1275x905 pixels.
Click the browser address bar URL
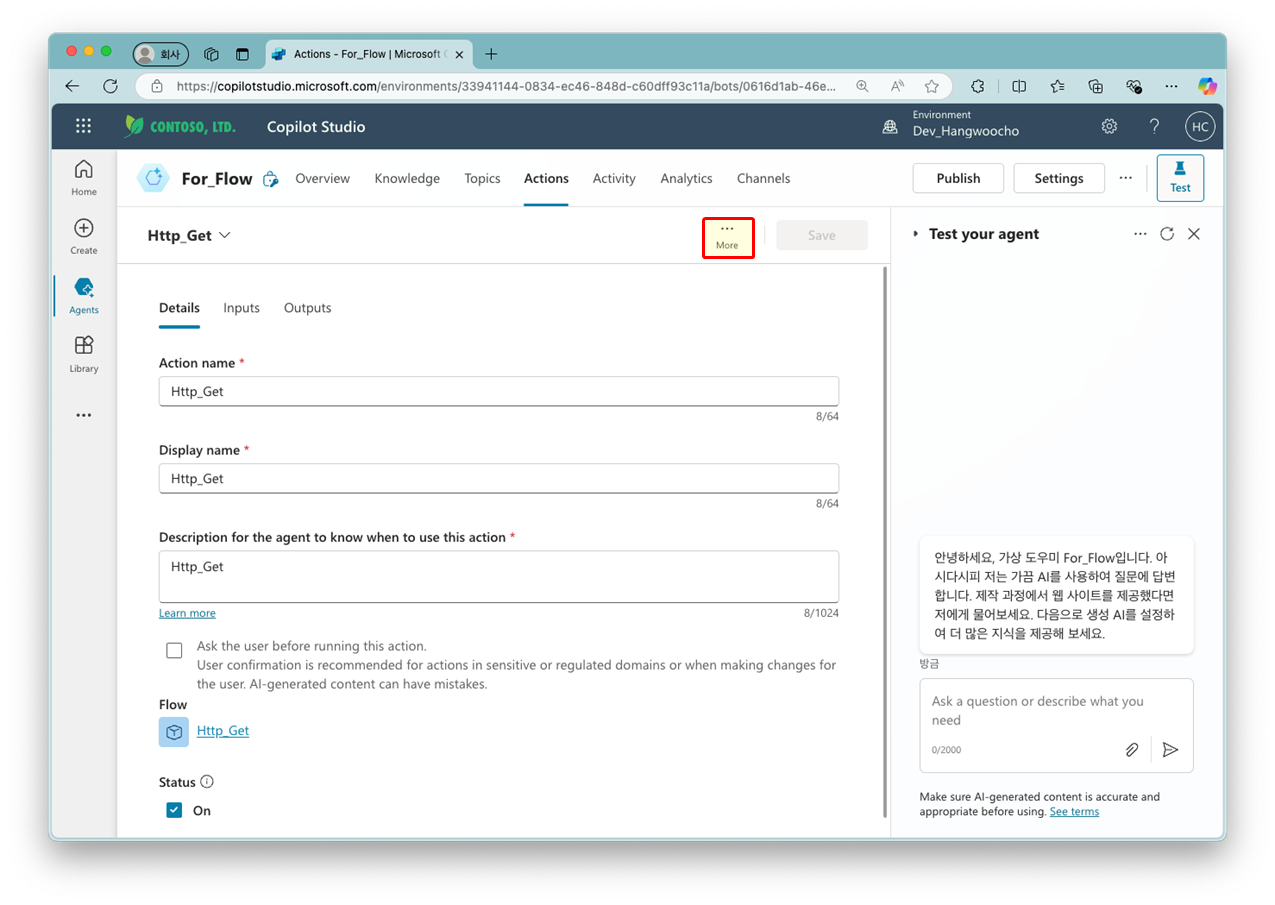pos(505,86)
